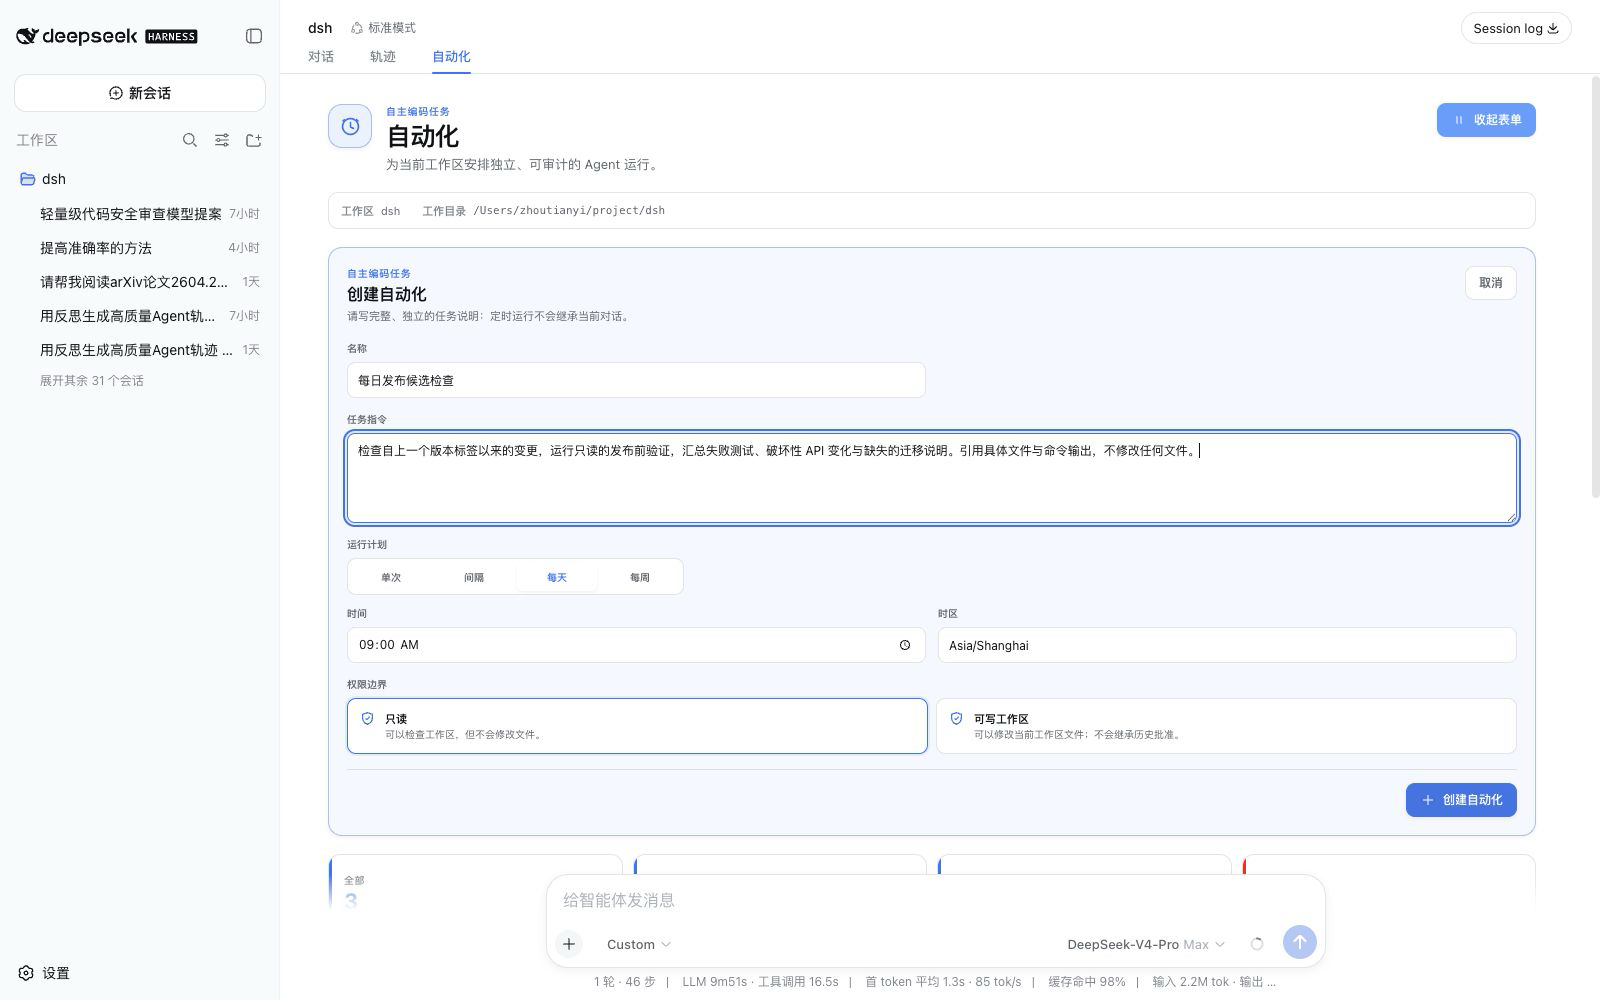Click the DeepSeek logo
The width and height of the screenshot is (1600, 1000).
[106, 36]
